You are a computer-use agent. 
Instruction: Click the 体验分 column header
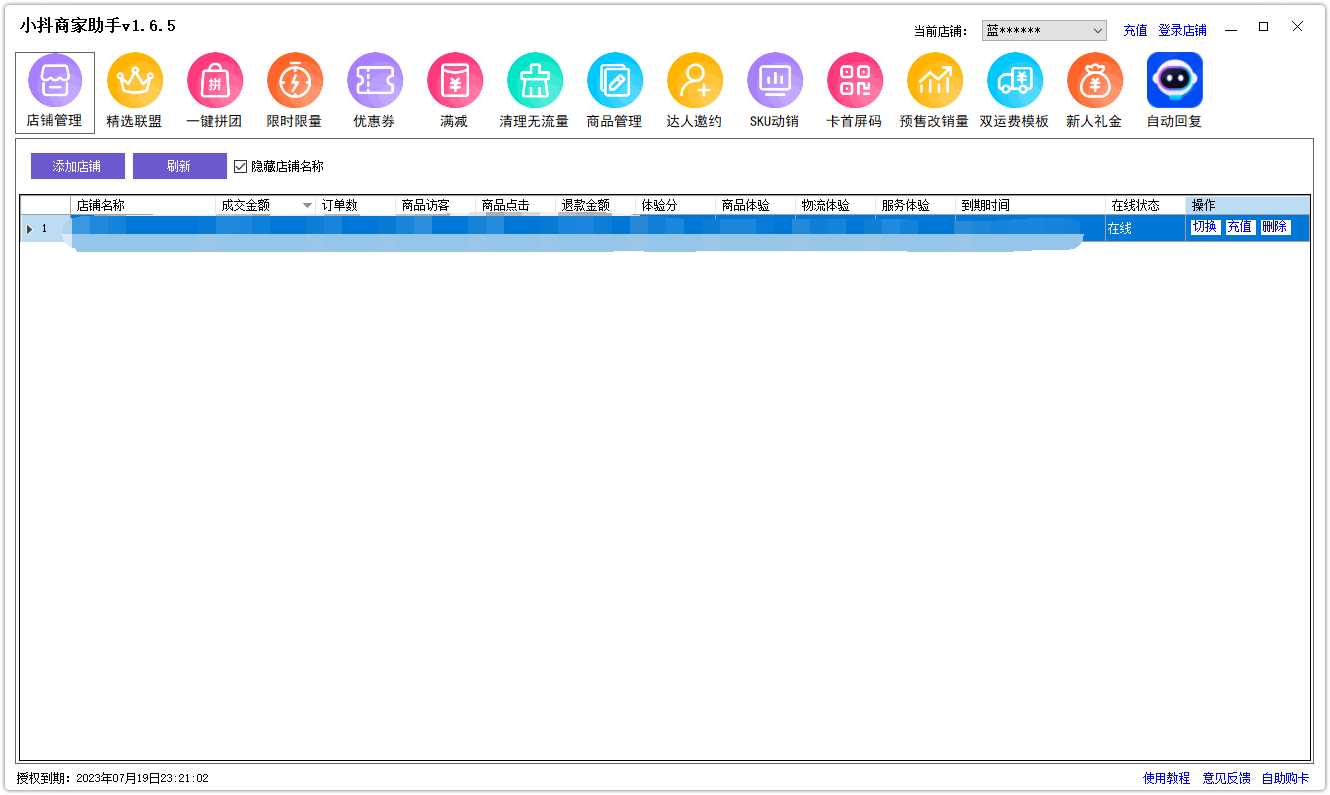click(674, 206)
